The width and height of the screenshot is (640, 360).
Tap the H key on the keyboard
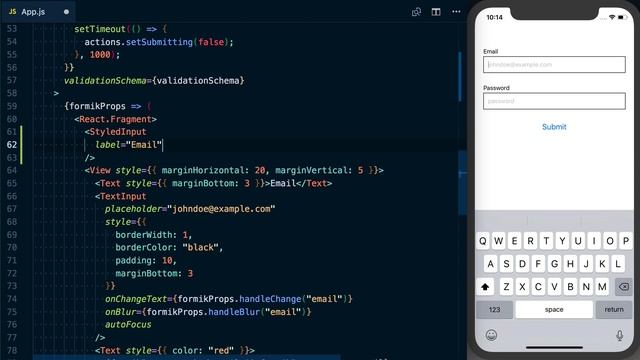pyautogui.click(x=570, y=264)
